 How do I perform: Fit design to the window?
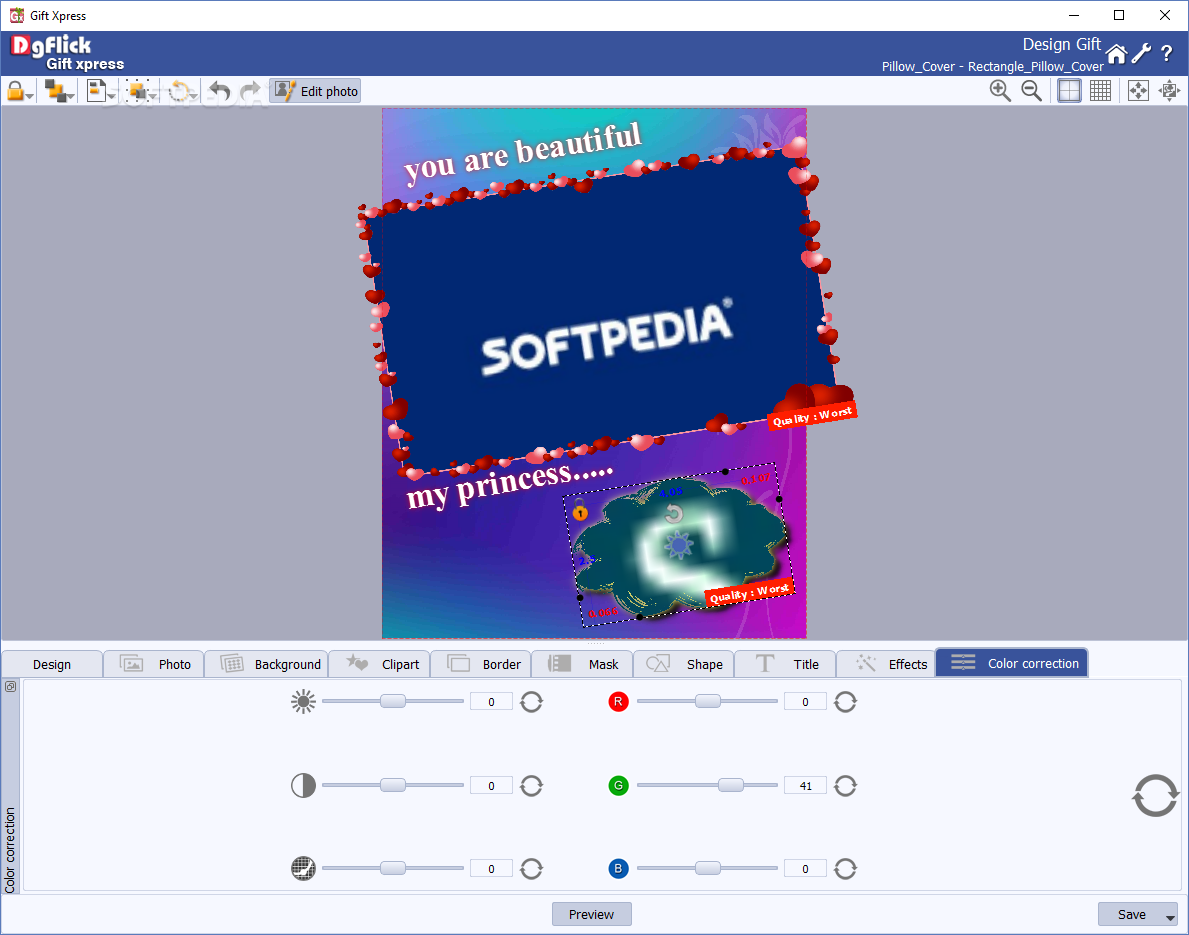pyautogui.click(x=1138, y=90)
